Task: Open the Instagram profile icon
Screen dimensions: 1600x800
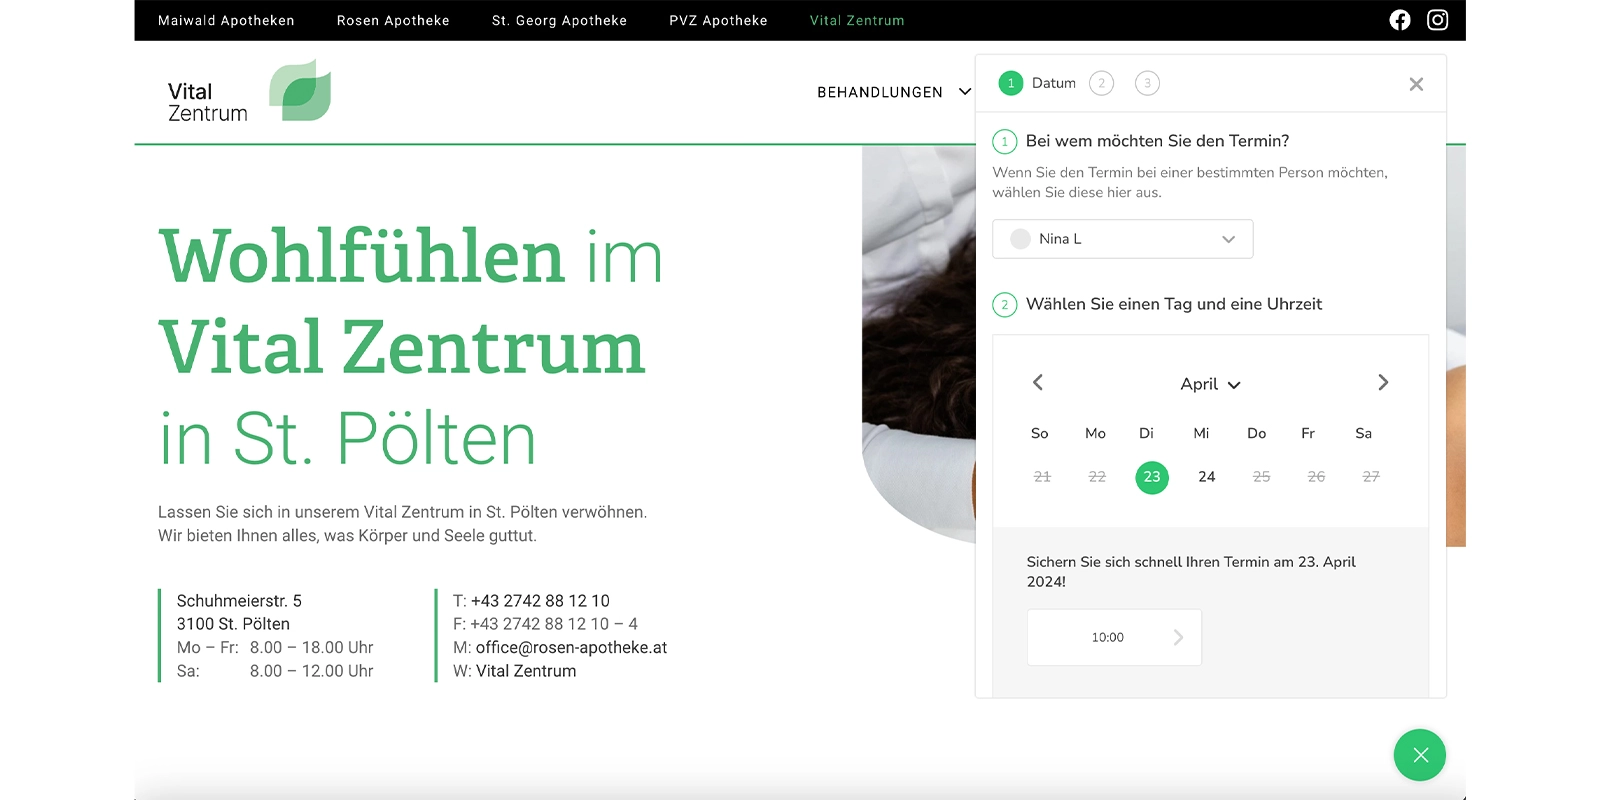Action: pos(1437,20)
